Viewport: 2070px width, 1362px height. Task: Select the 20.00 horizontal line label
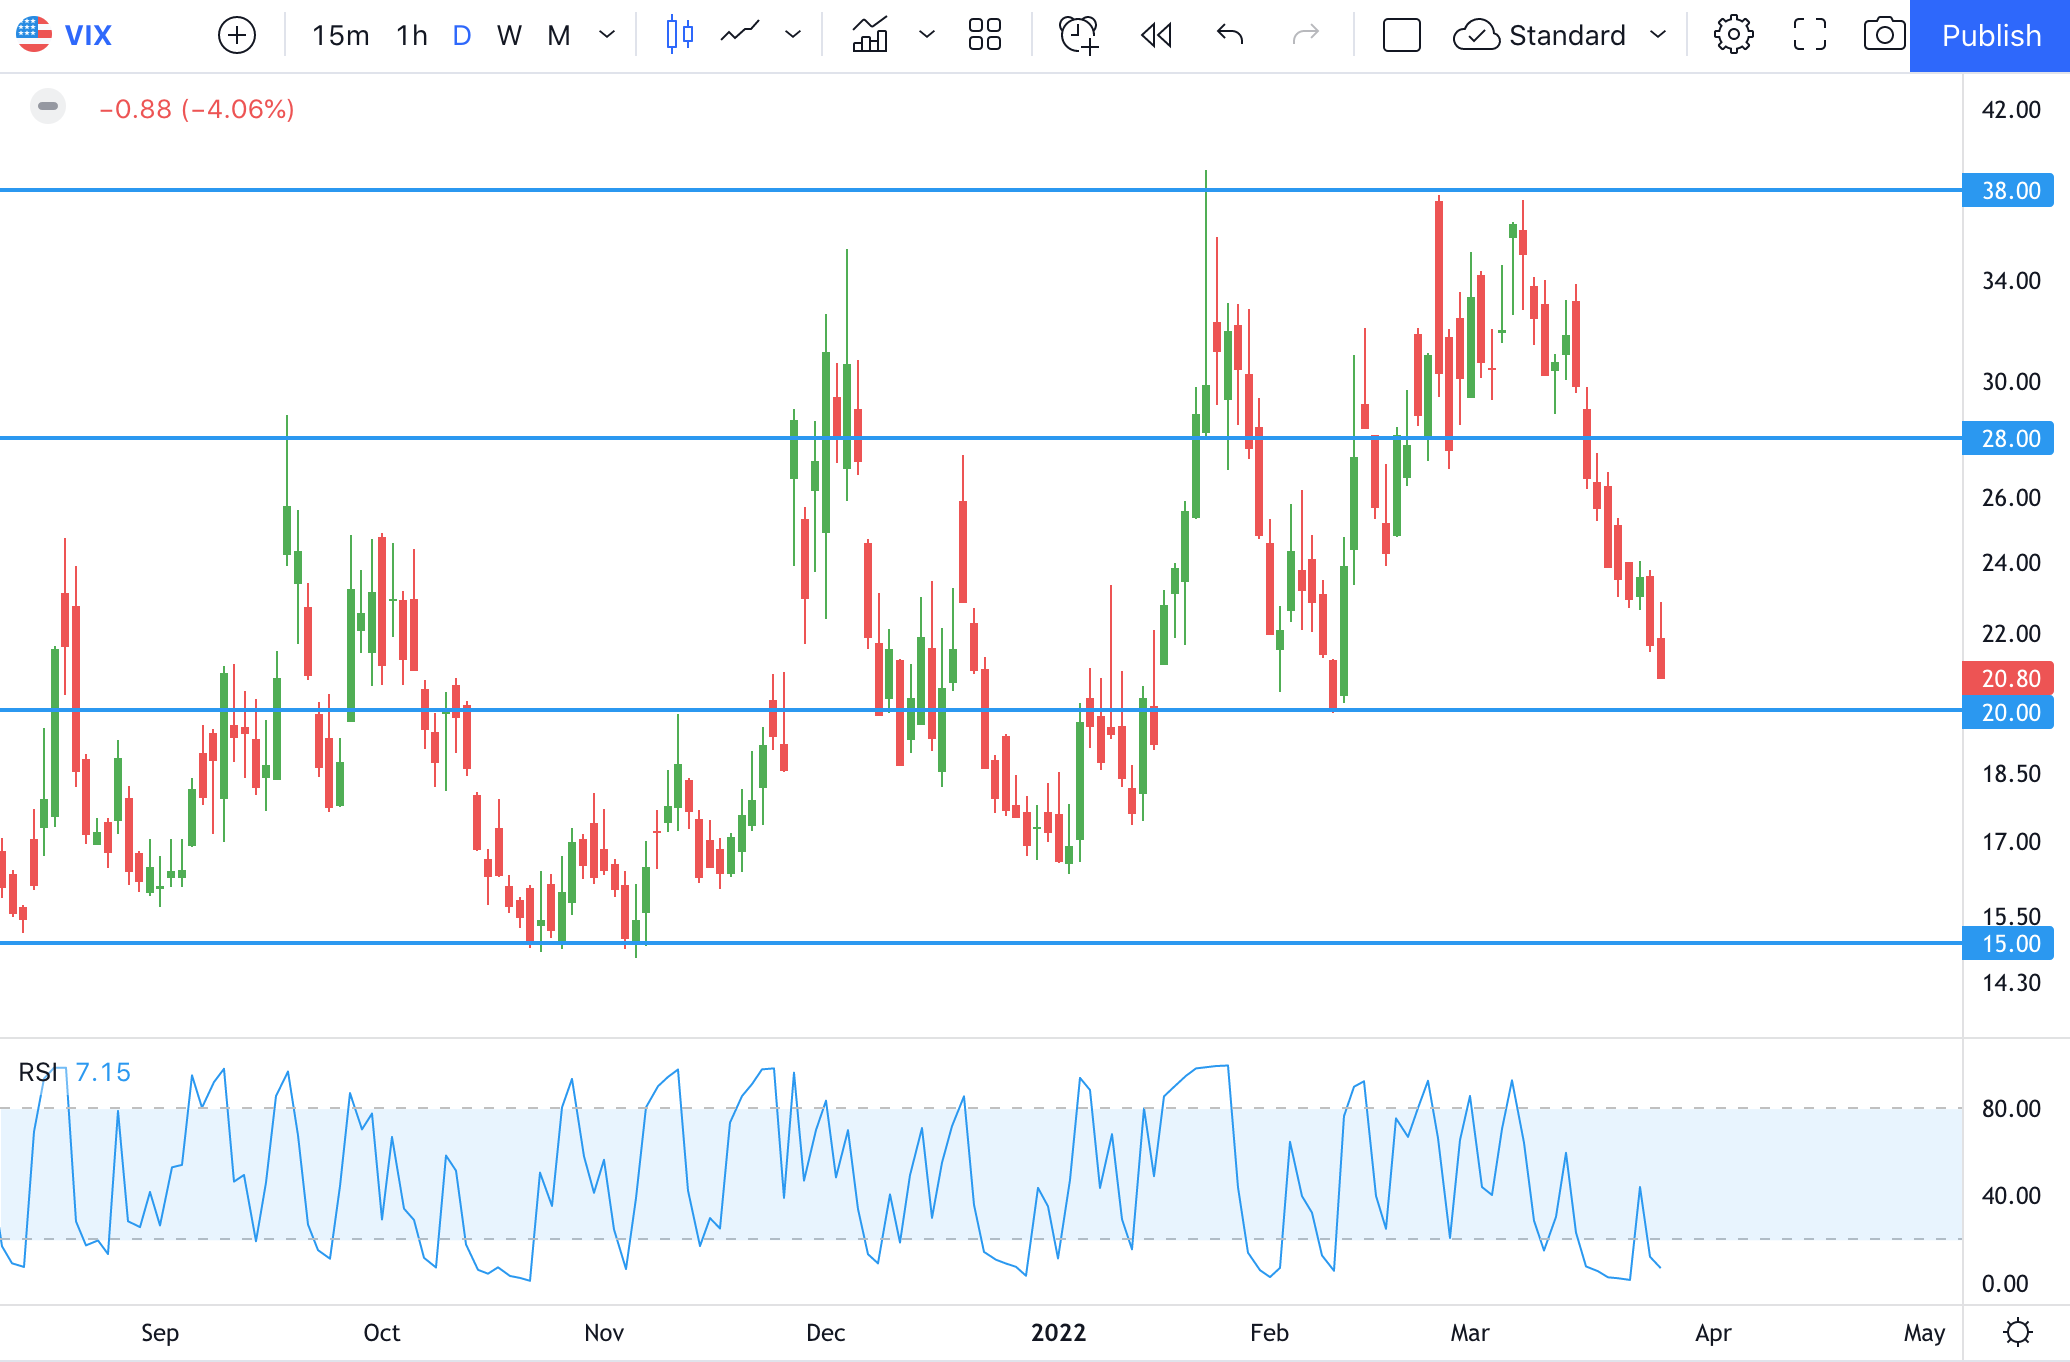point(2008,712)
